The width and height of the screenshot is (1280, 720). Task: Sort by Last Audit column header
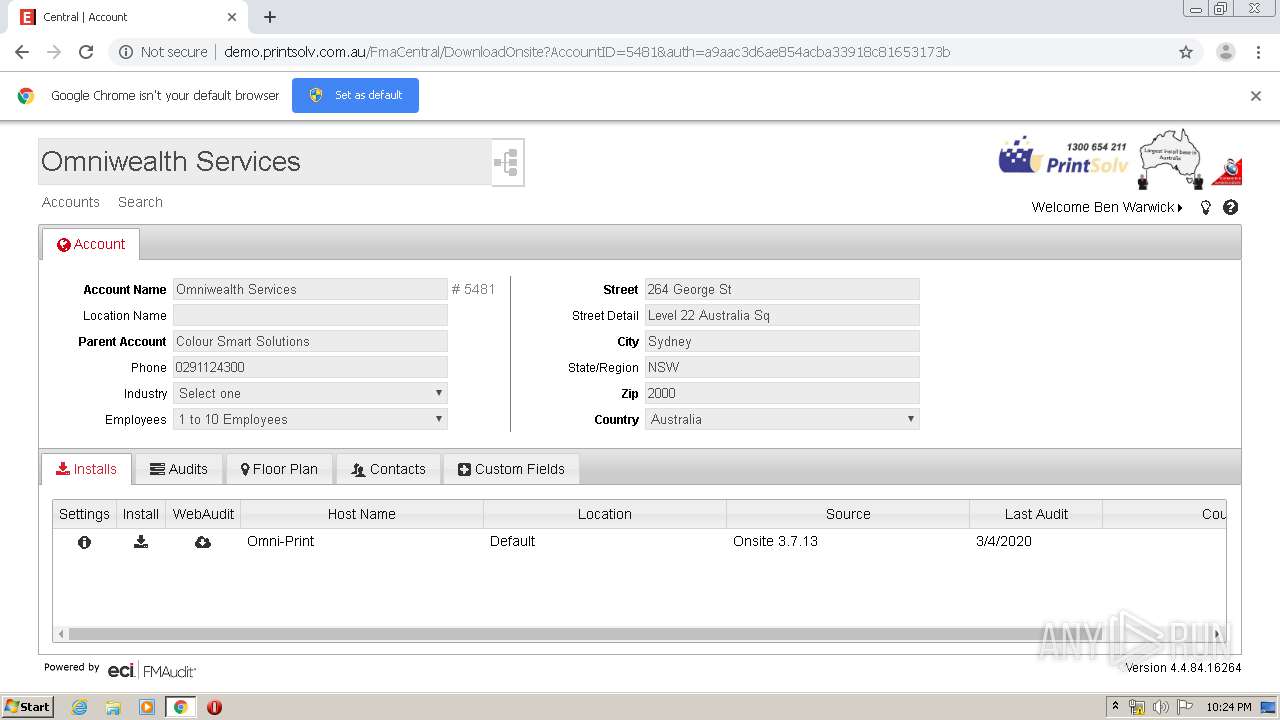click(1036, 514)
